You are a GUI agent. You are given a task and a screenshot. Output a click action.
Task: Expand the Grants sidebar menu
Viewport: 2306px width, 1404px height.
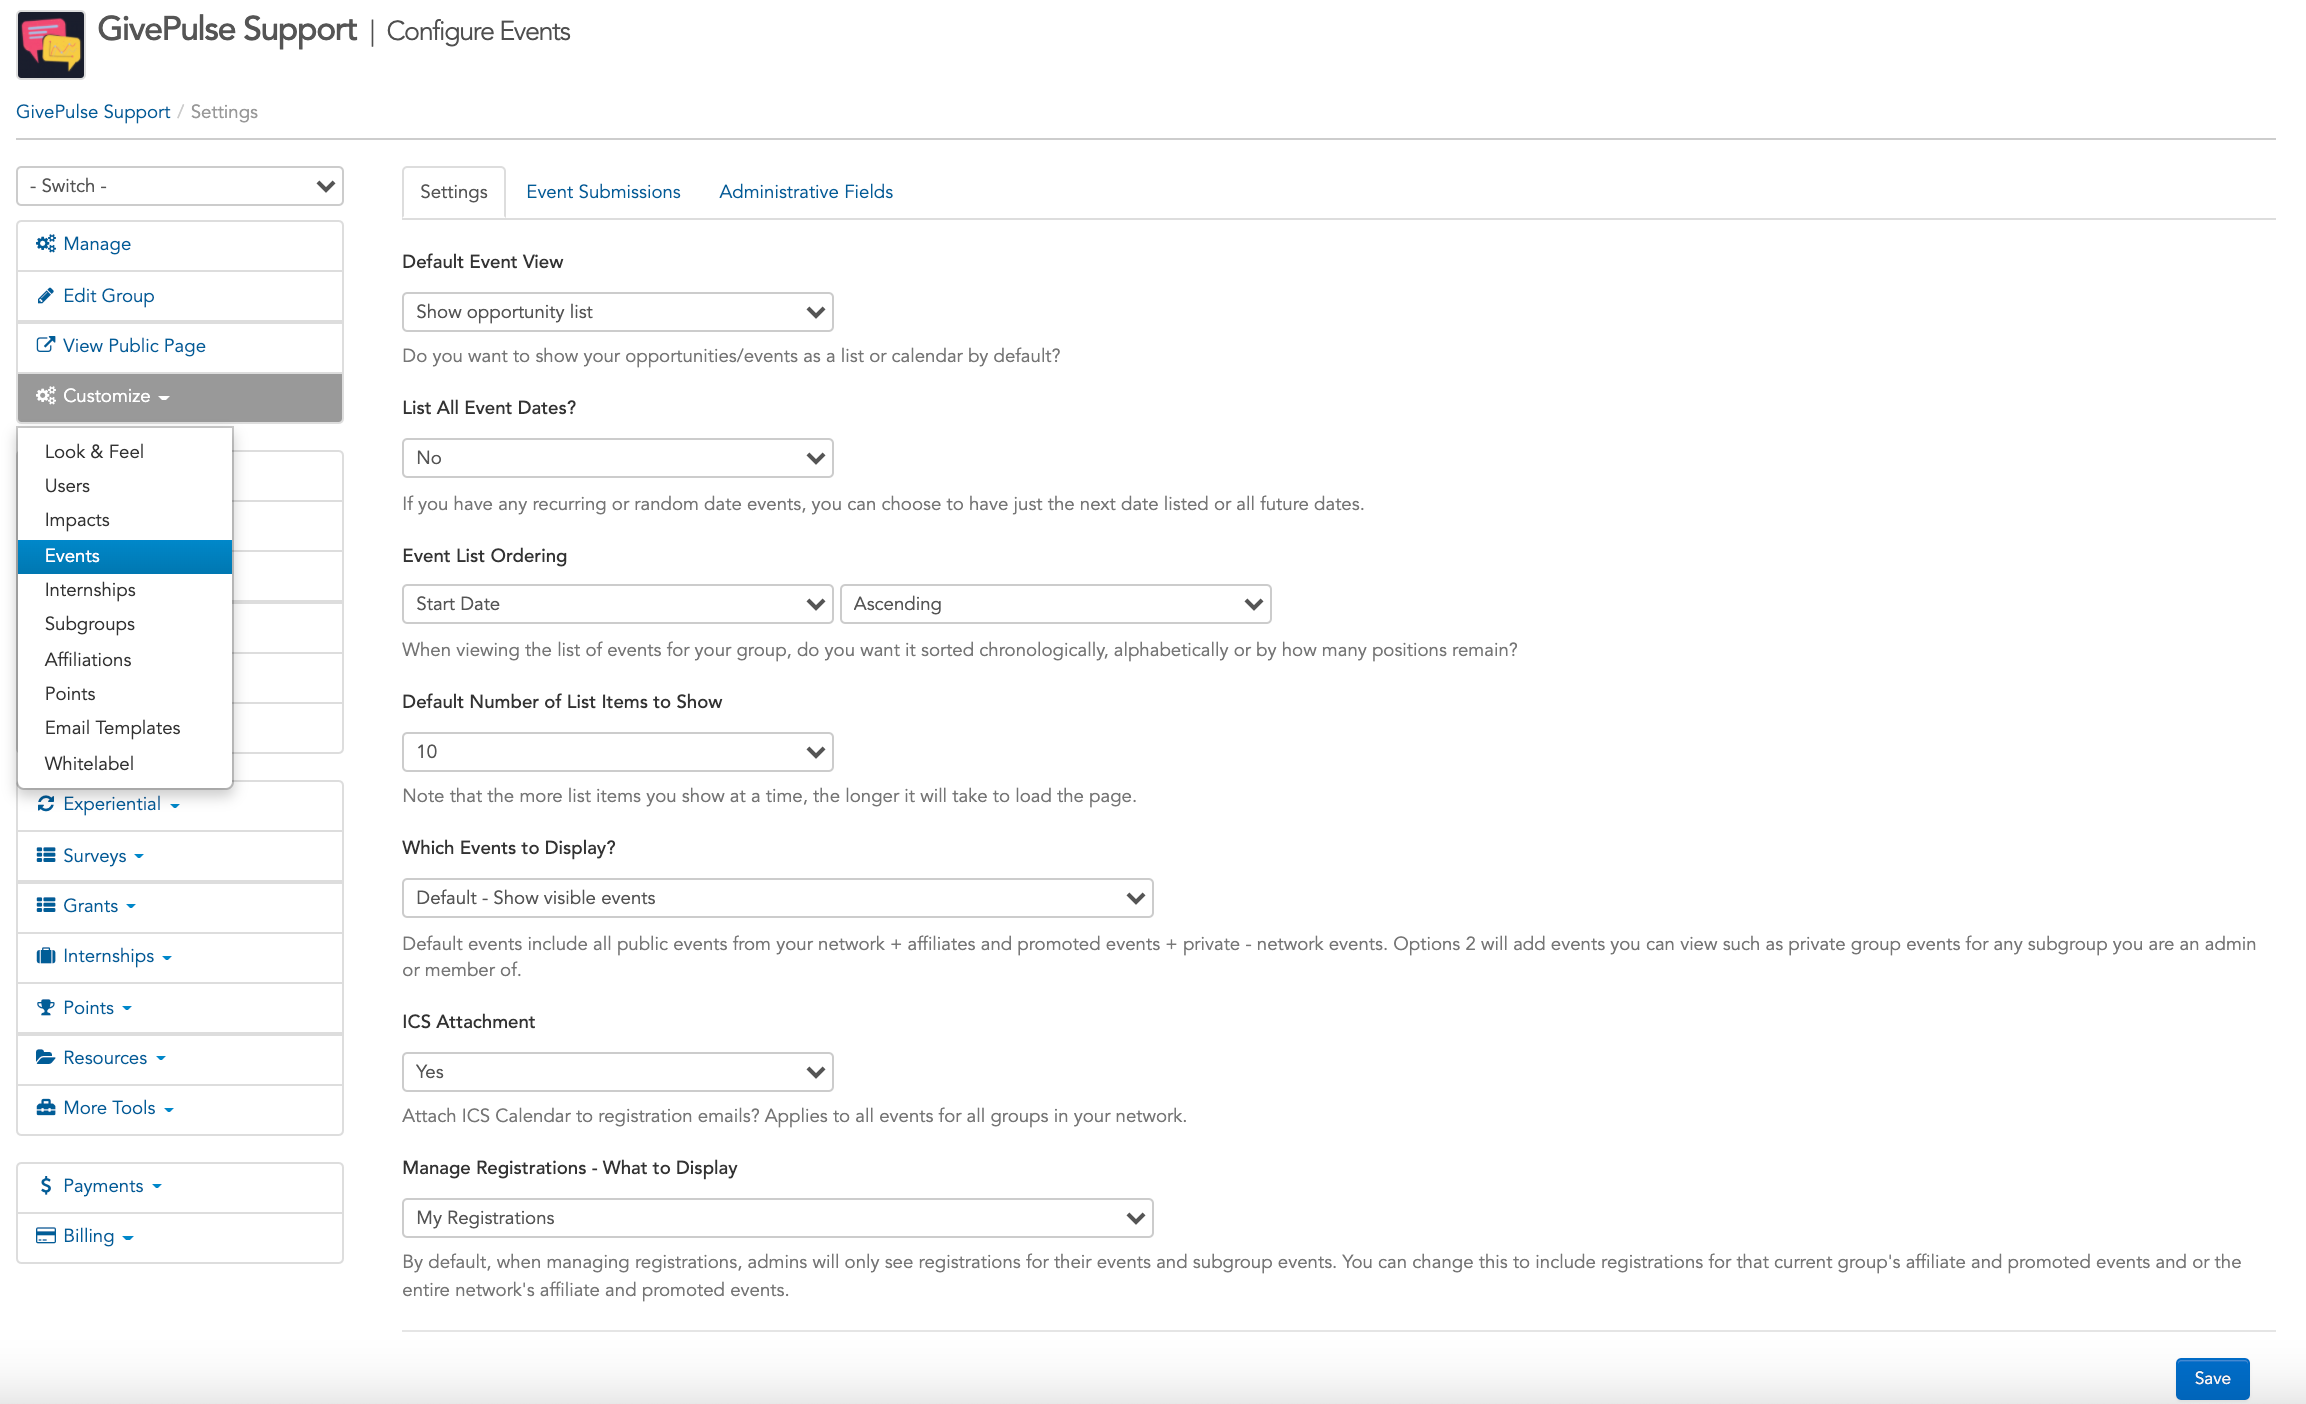pos(180,907)
